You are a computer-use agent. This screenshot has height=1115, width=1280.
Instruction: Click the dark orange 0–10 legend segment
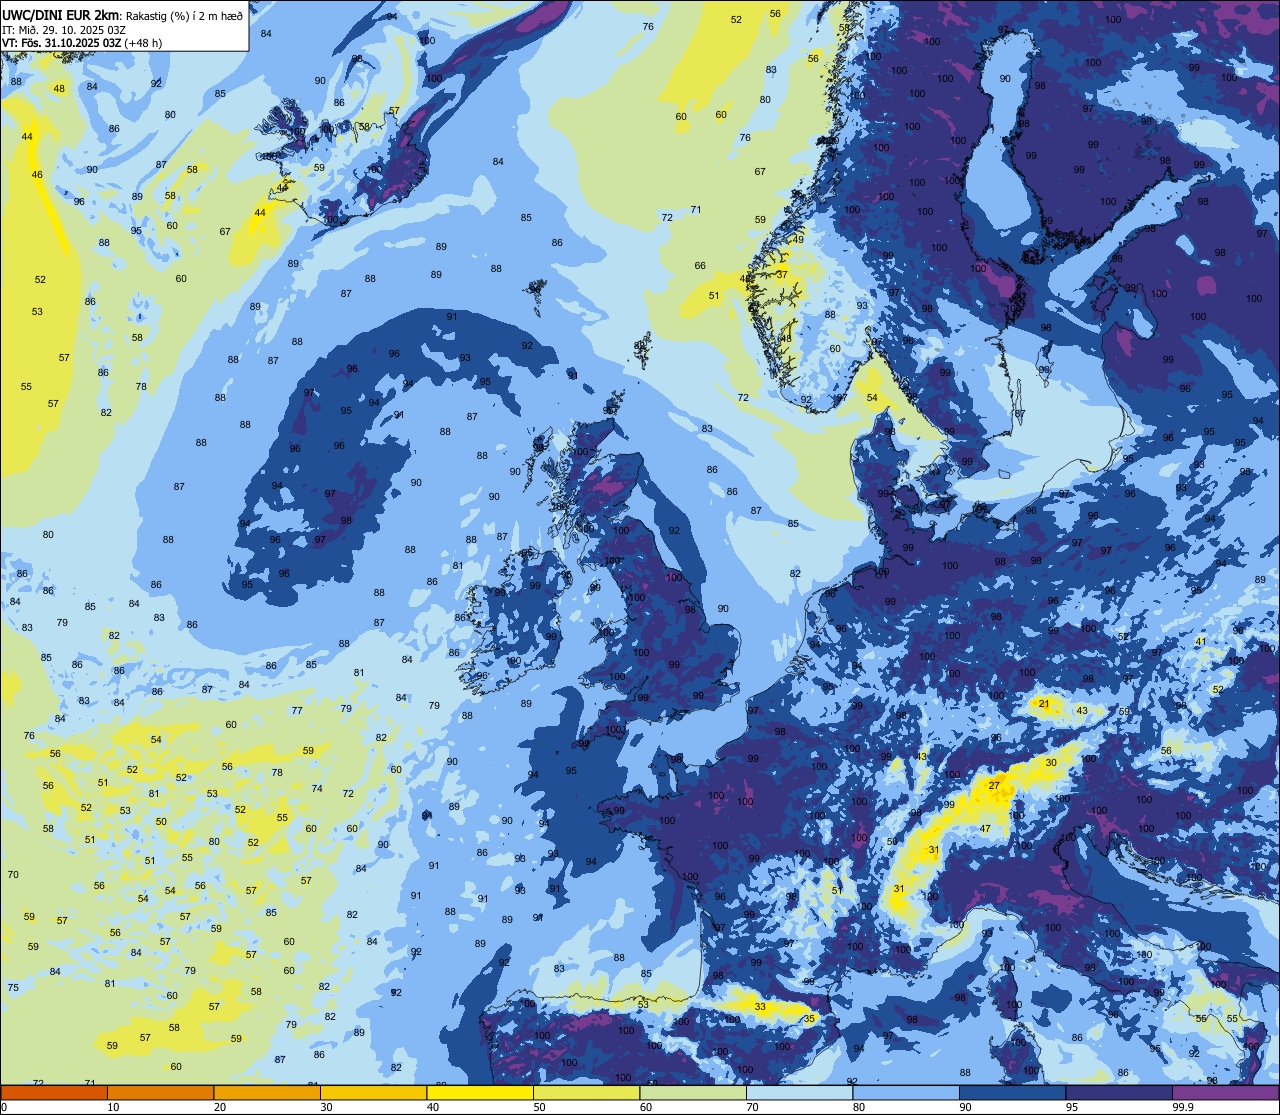point(54,1092)
